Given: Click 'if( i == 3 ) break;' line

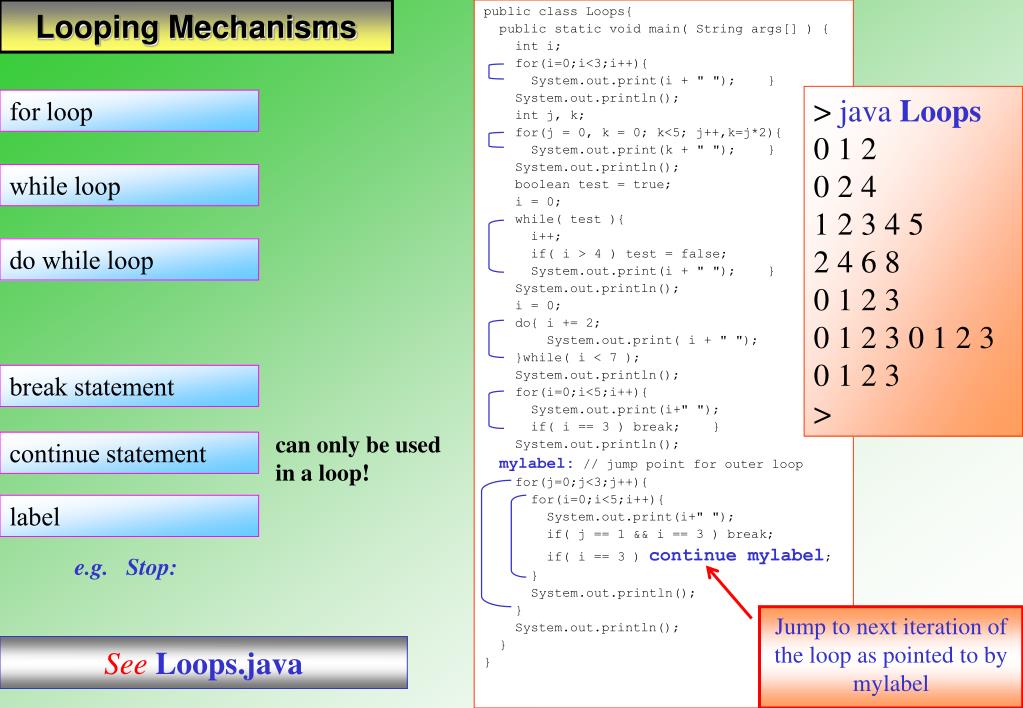Looking at the screenshot, I should [605, 427].
